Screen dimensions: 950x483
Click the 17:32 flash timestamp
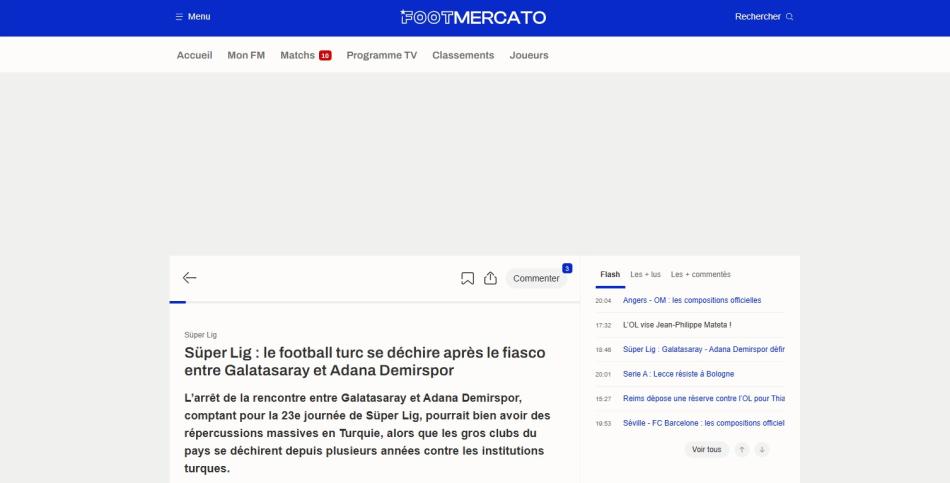[x=603, y=325]
